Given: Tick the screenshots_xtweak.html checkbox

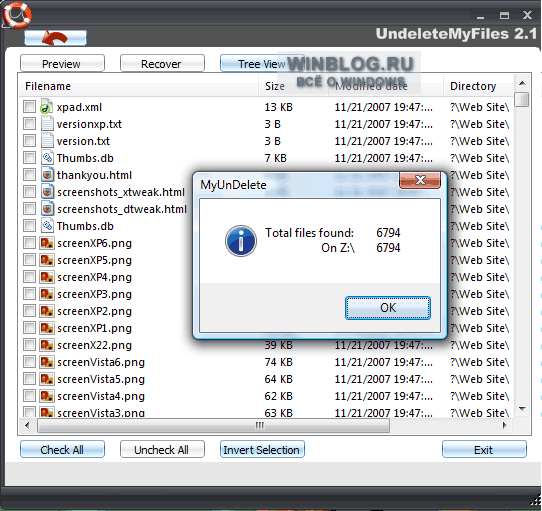Looking at the screenshot, I should [x=29, y=191].
